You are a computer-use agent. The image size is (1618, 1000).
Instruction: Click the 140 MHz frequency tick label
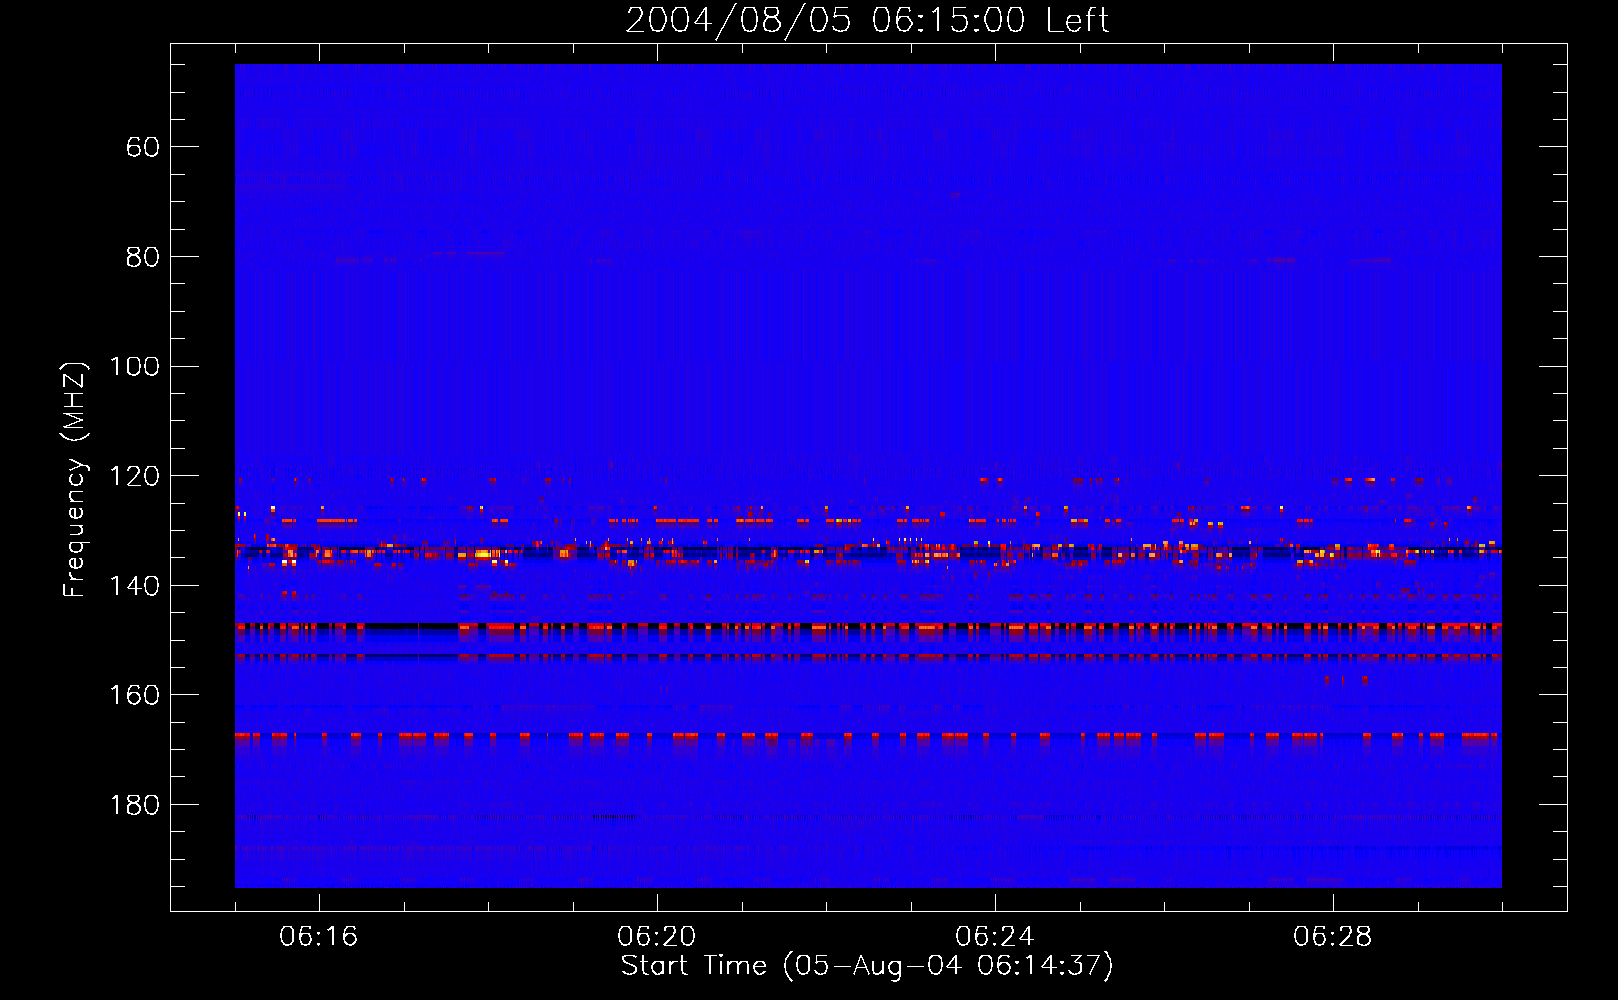point(134,586)
